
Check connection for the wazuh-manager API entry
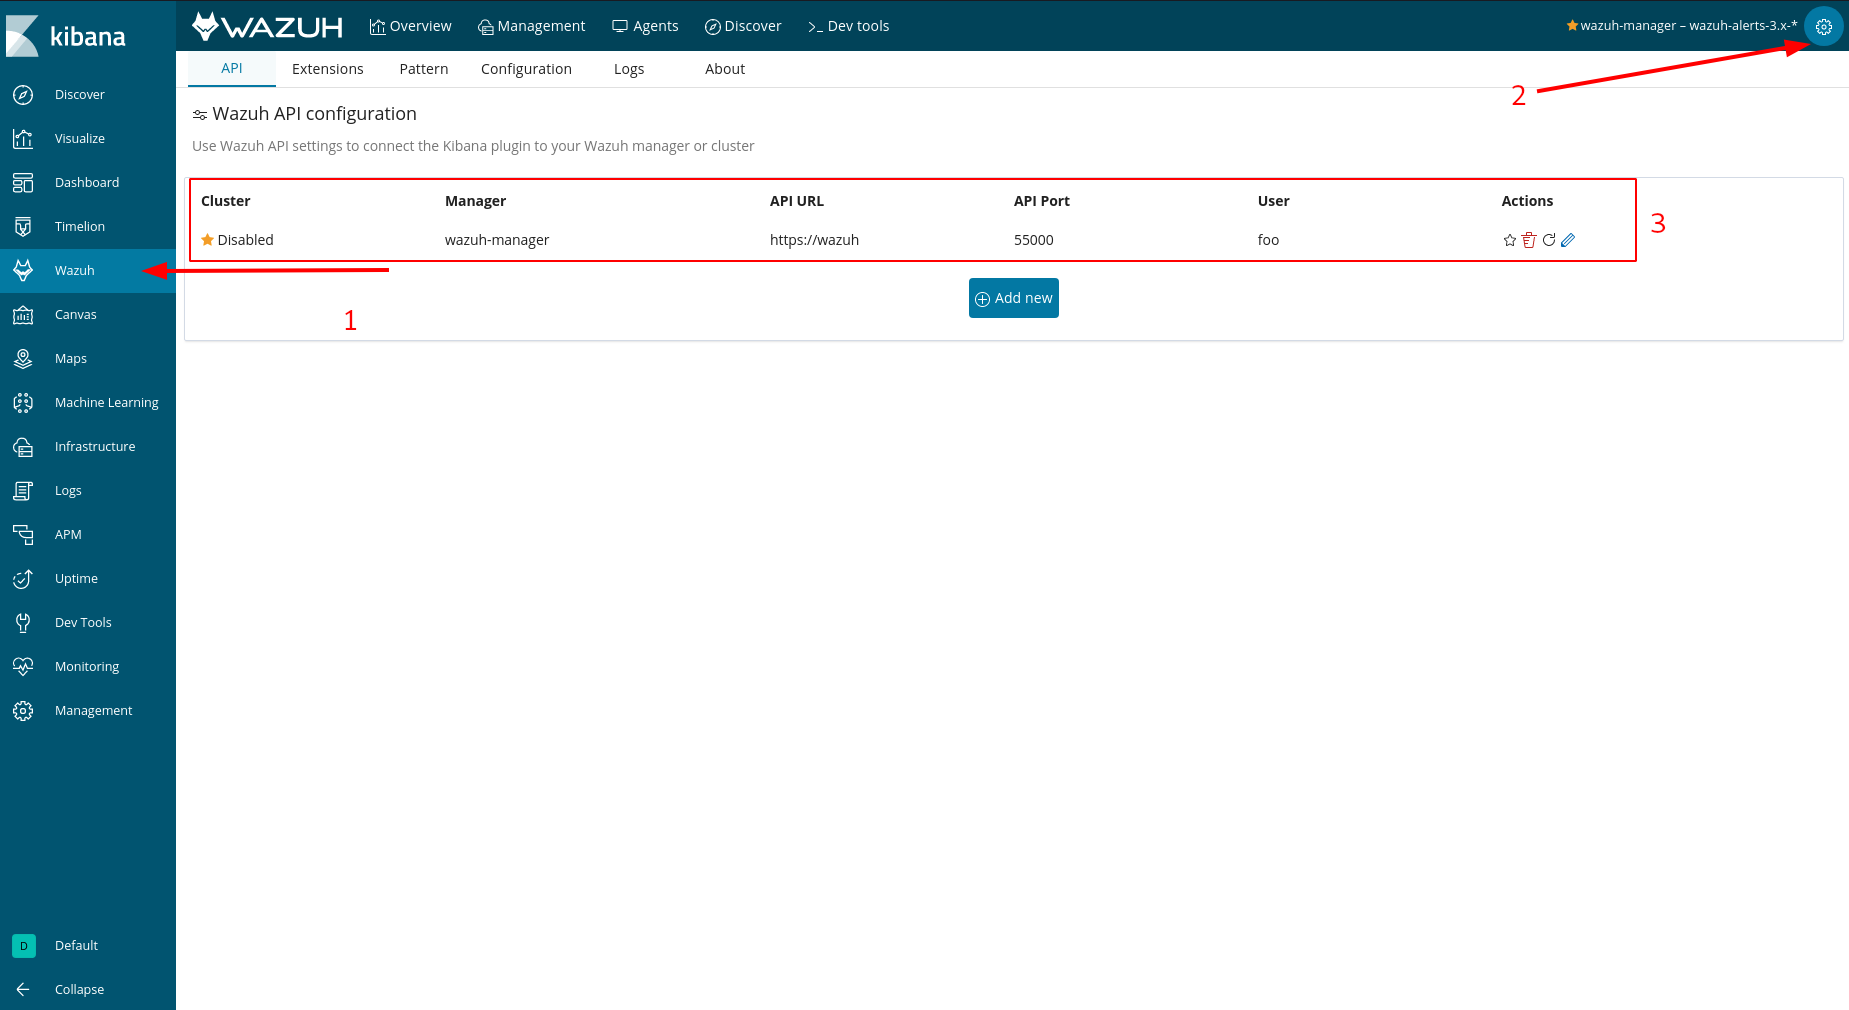1548,240
